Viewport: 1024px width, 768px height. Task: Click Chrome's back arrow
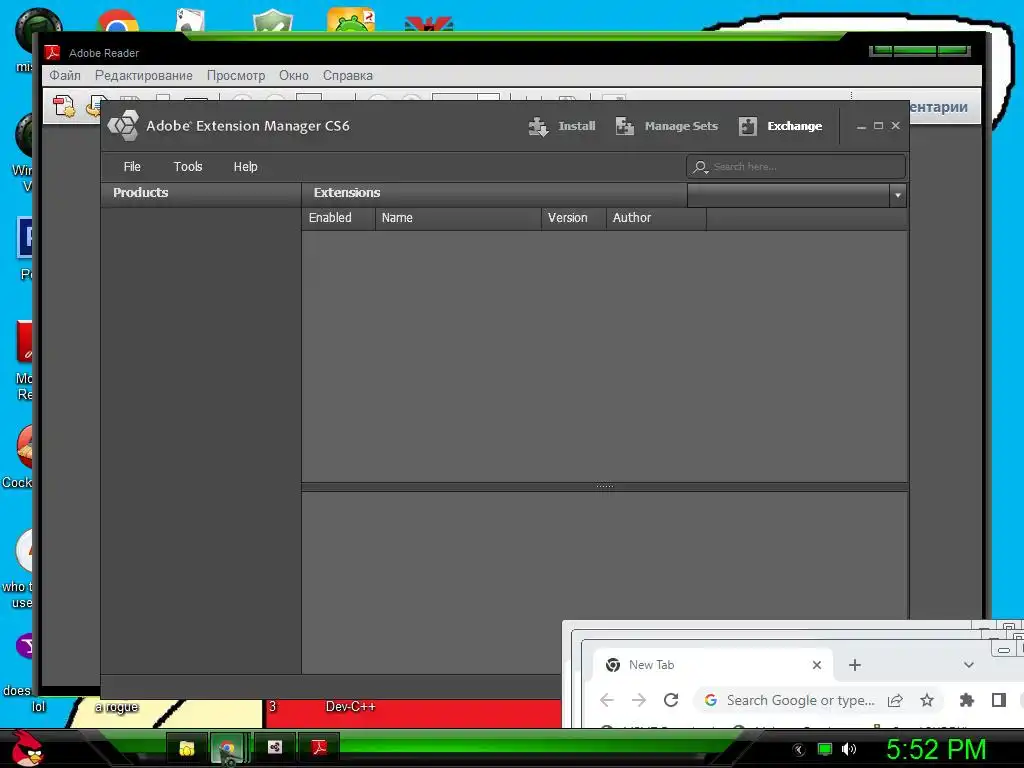[x=607, y=700]
